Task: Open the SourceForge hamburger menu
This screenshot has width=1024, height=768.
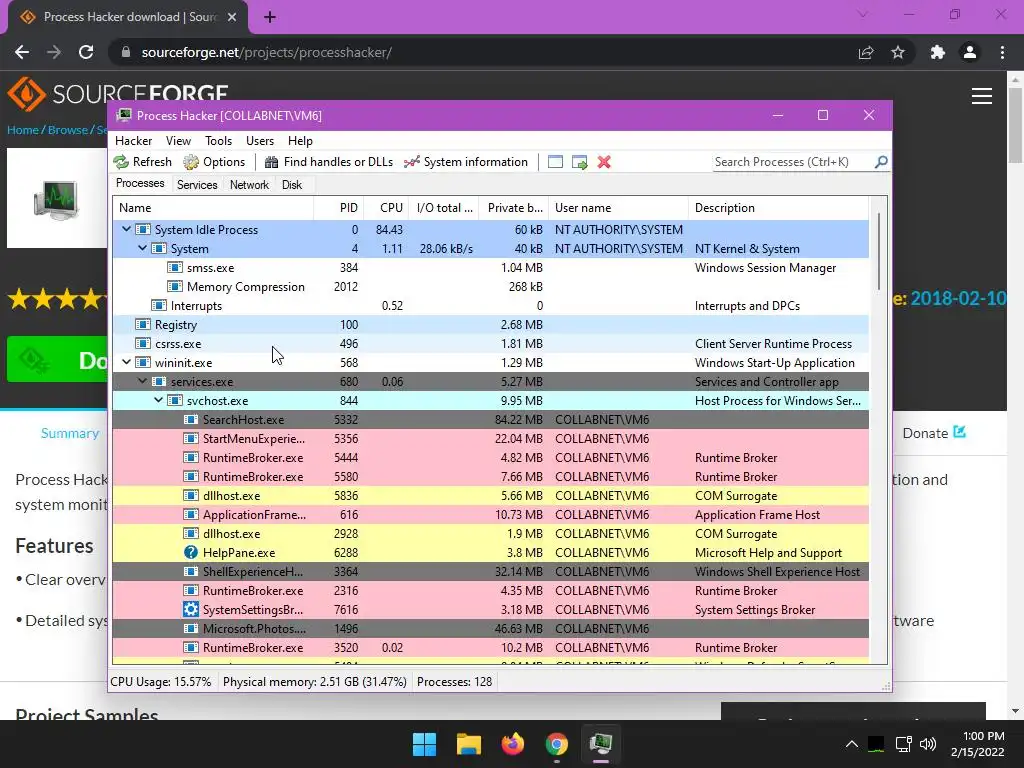Action: coord(982,96)
